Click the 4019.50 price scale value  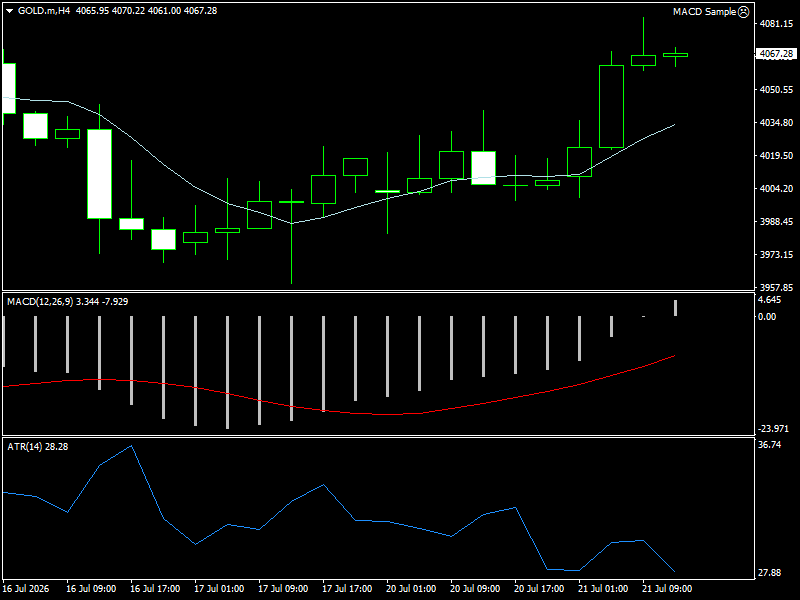coord(776,156)
